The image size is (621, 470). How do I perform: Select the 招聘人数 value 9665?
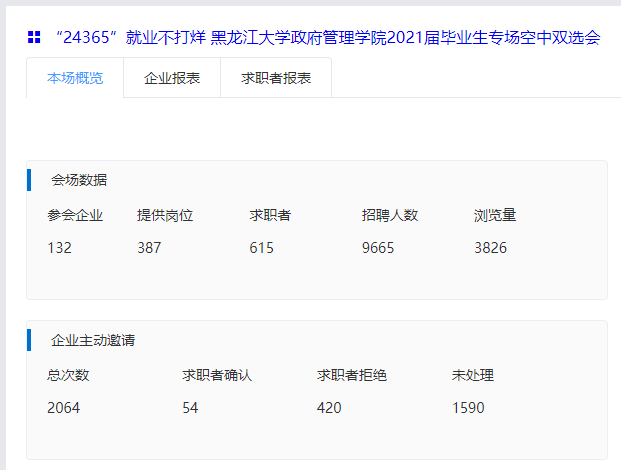(x=378, y=248)
